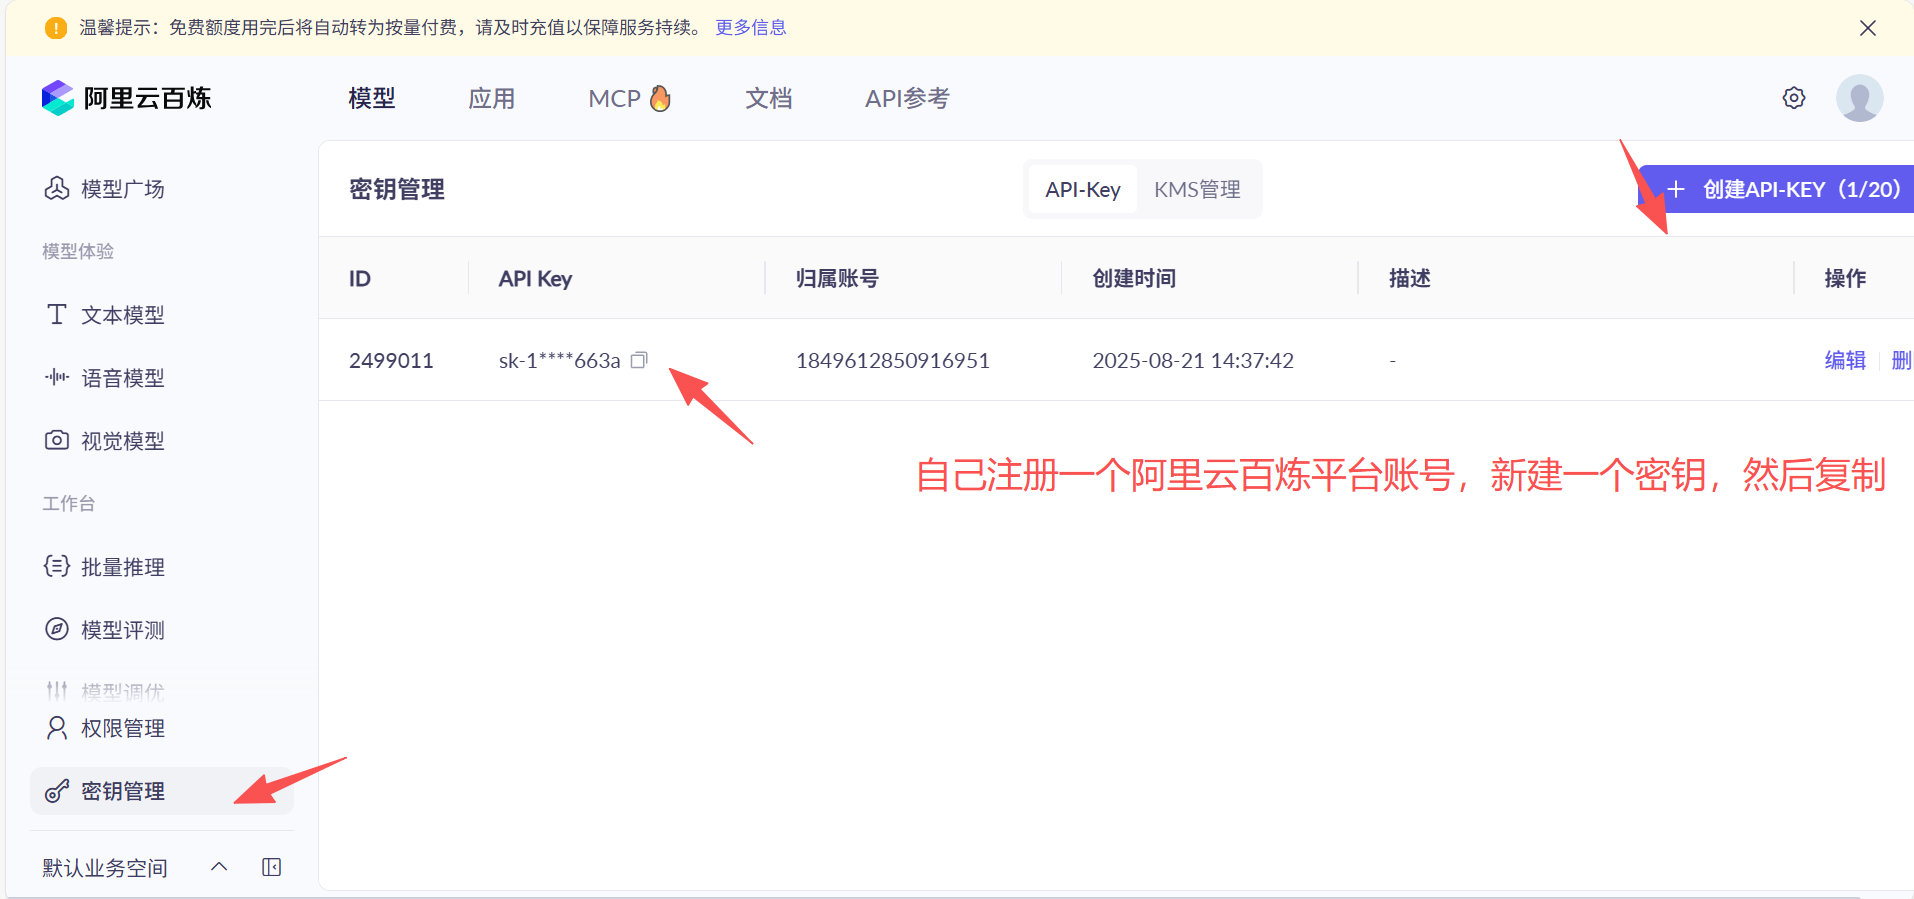Open 视觉模型 sidebar label
Viewport: 1914px width, 899px height.
tap(123, 440)
